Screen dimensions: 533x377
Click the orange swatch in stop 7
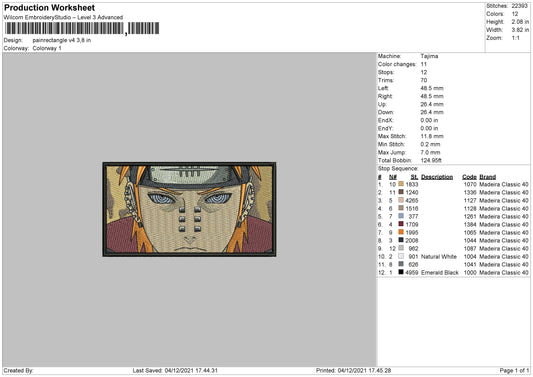[401, 232]
